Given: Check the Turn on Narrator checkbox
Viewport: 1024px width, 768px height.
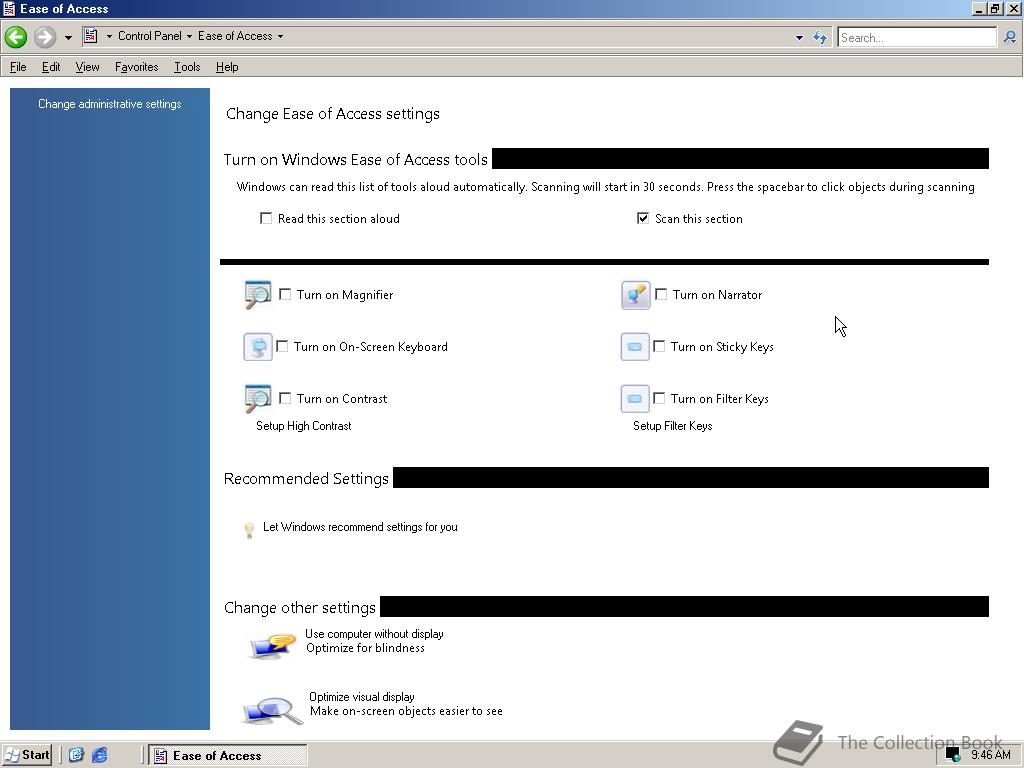Looking at the screenshot, I should tap(661, 295).
